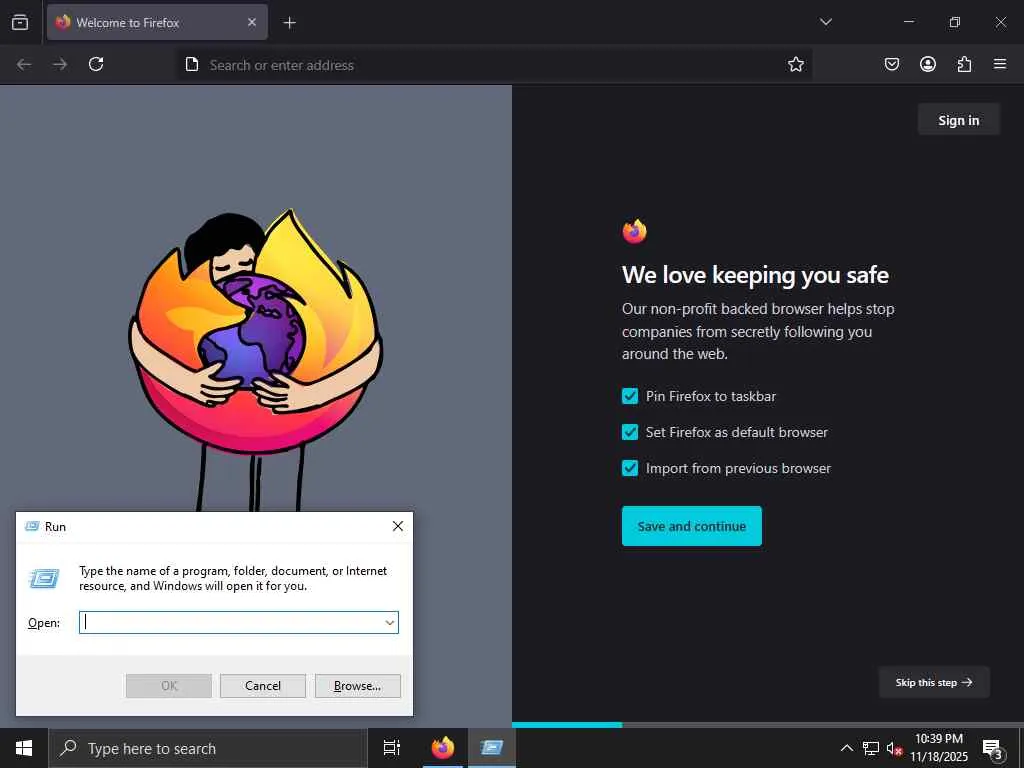Click the Open text field in Run
Viewport: 1024px width, 768px height.
click(x=232, y=622)
